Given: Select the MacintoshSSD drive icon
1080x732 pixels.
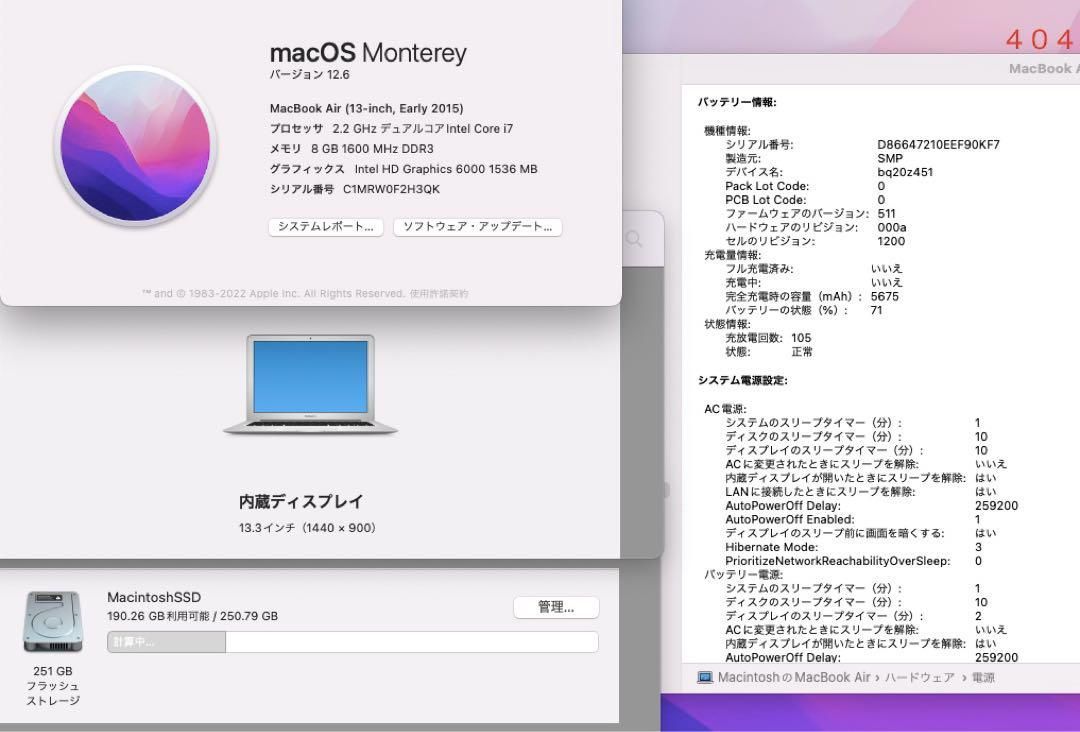Looking at the screenshot, I should point(52,622).
